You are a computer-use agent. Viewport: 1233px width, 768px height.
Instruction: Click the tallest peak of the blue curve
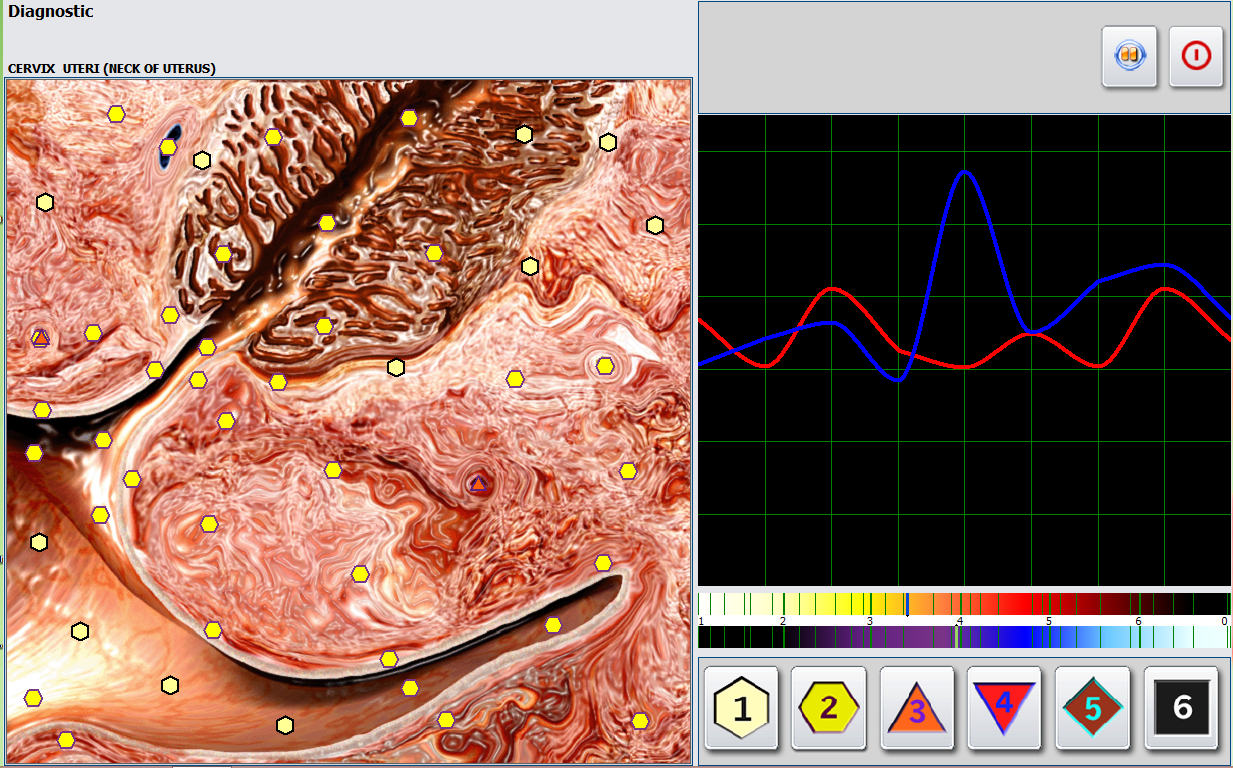(964, 173)
